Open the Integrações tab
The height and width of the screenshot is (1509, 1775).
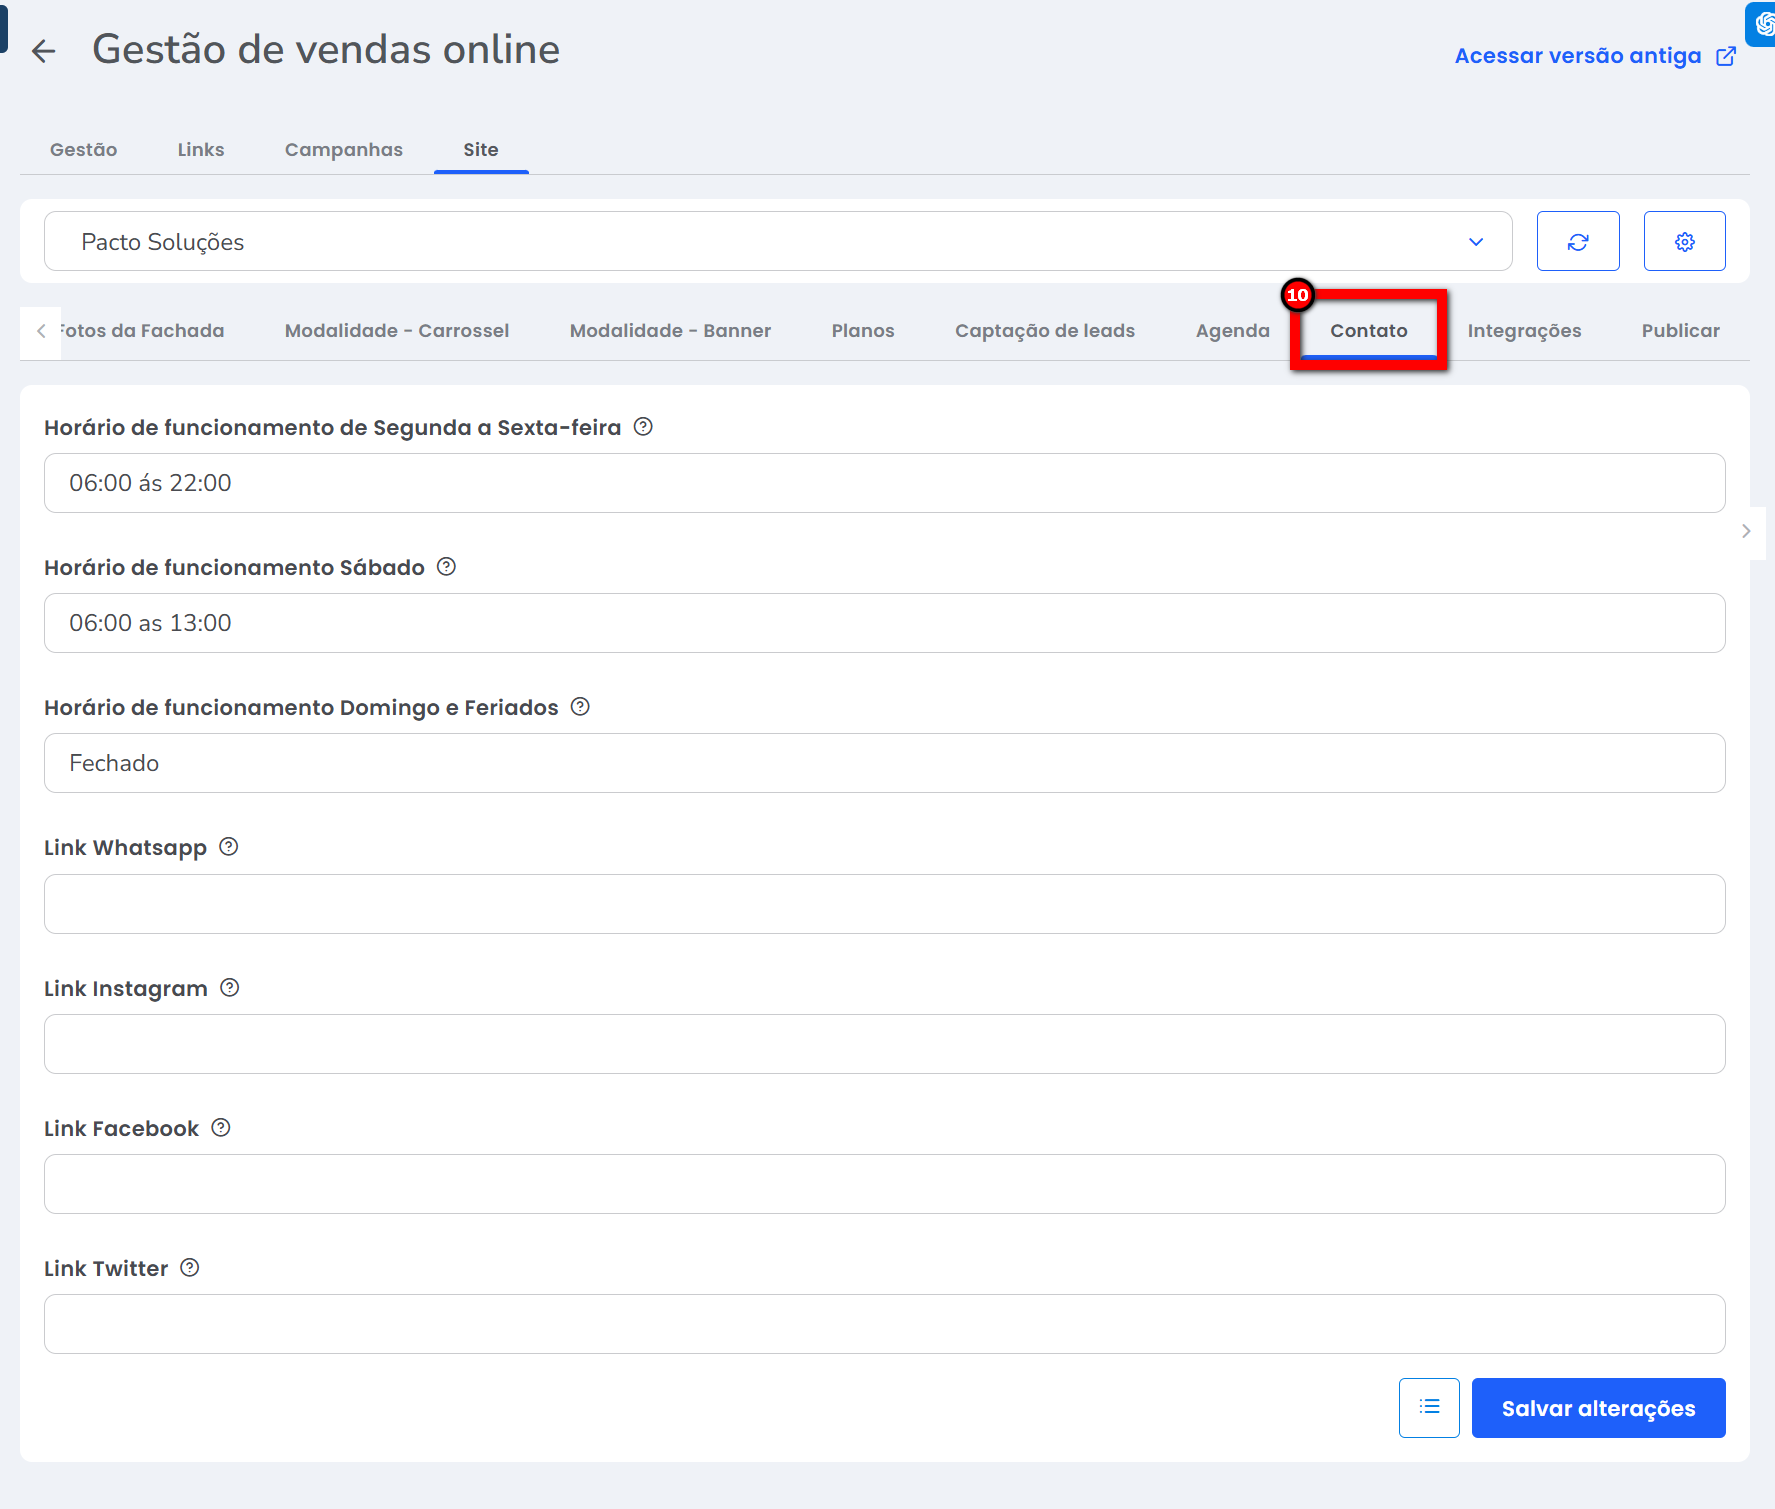[x=1523, y=331]
